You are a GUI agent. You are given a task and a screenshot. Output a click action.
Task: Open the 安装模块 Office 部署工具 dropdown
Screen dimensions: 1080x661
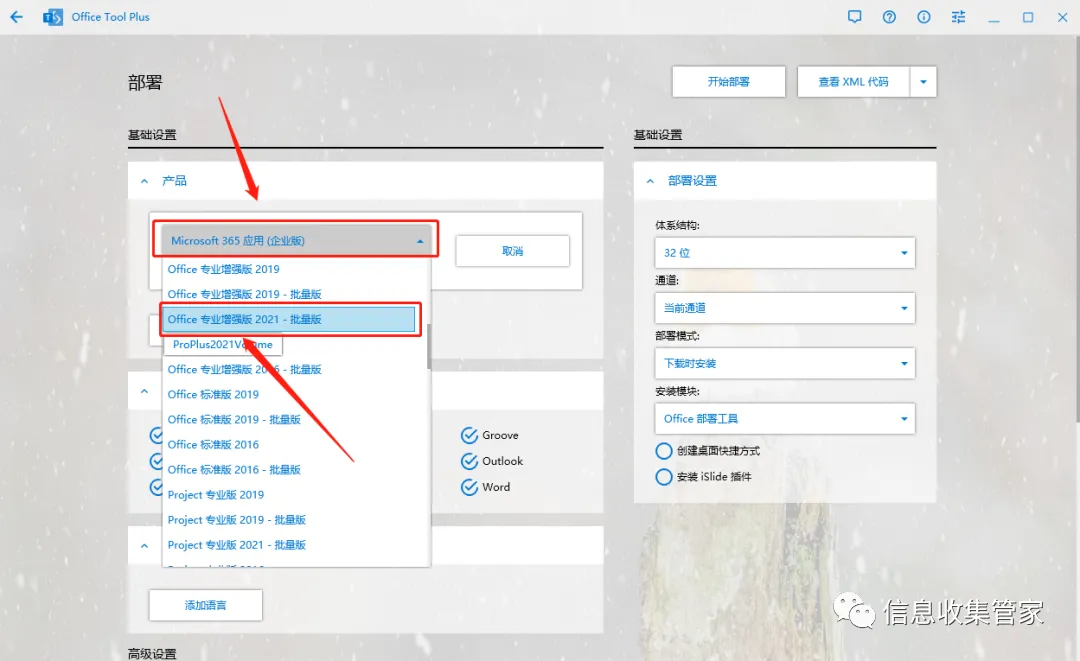click(x=785, y=419)
